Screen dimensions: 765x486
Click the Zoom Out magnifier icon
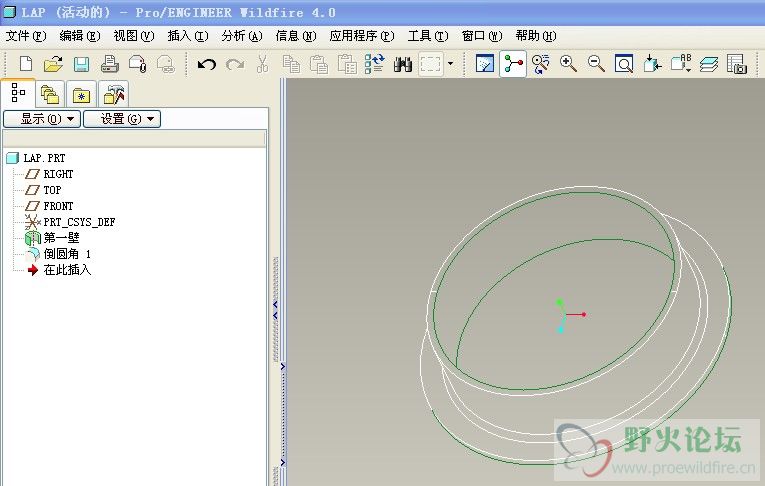coord(596,64)
